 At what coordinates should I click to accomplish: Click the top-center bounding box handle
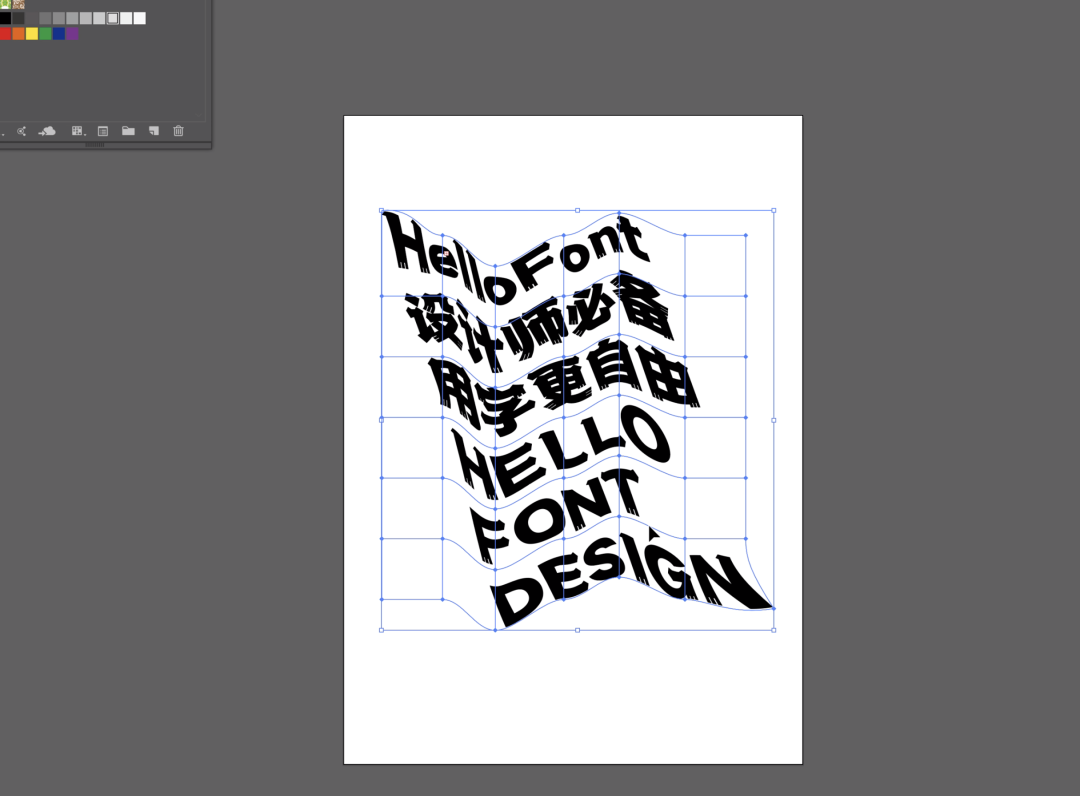[x=577, y=210]
